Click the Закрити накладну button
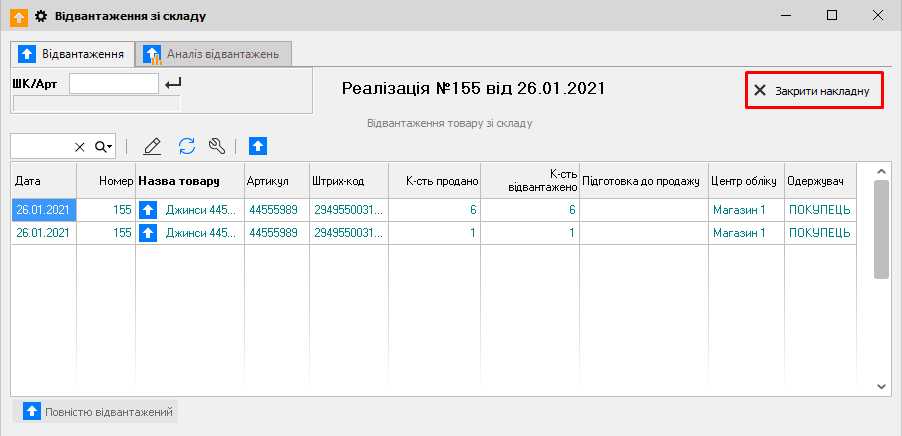Screen dimensions: 902x436 814,91
